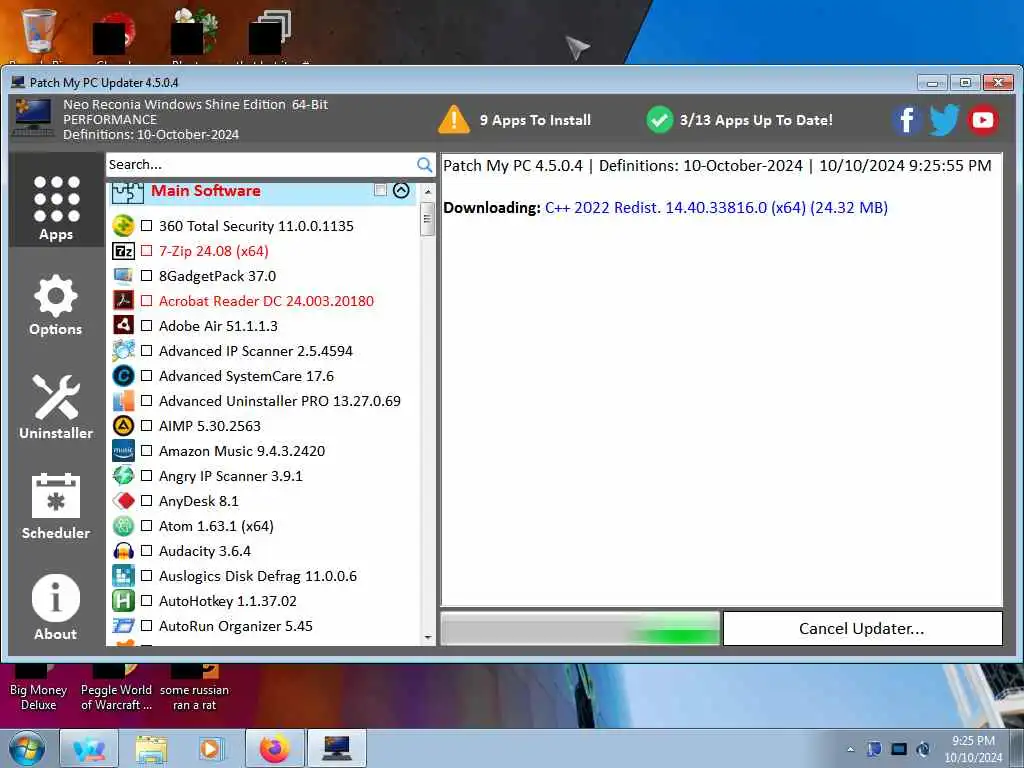Click the Main Software heading

pos(206,191)
